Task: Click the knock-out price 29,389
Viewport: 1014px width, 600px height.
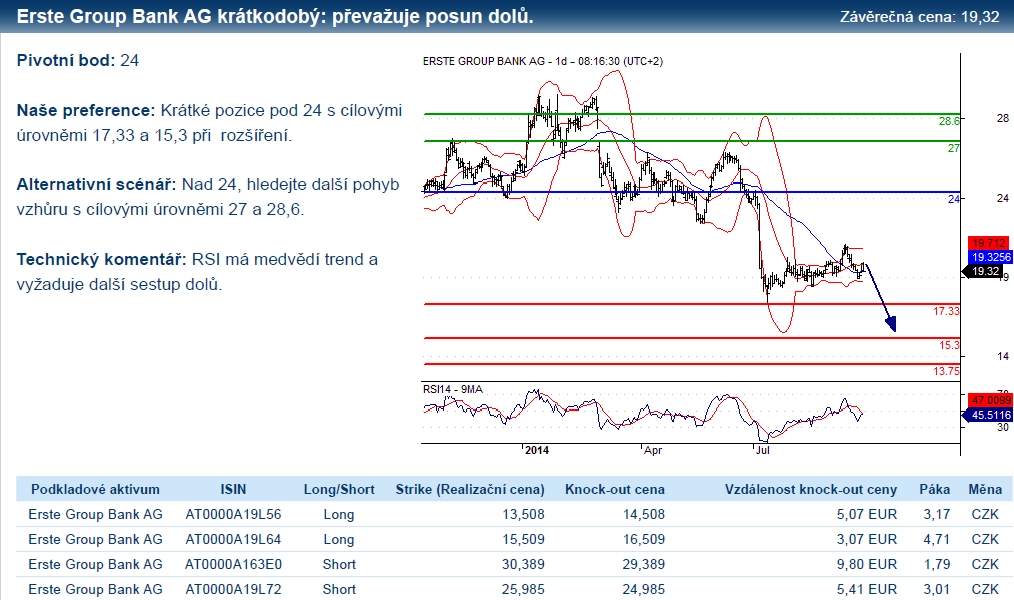Action: (x=643, y=564)
